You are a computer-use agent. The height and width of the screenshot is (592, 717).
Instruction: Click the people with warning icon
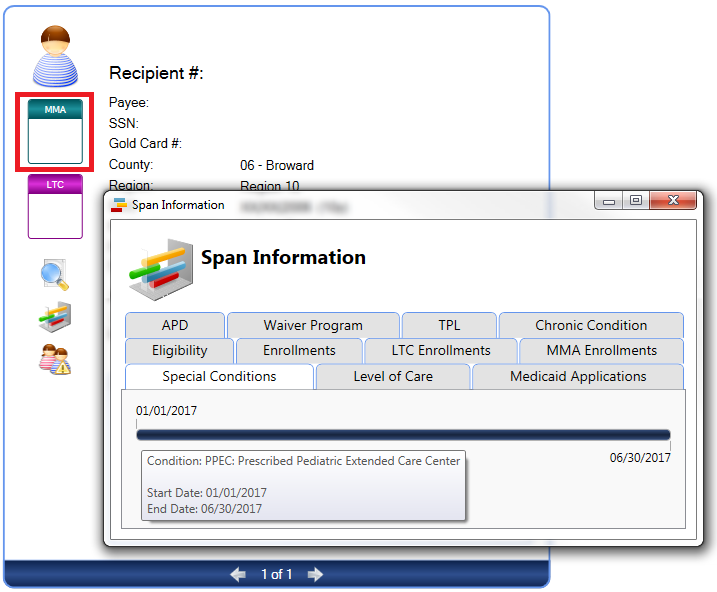[54, 359]
